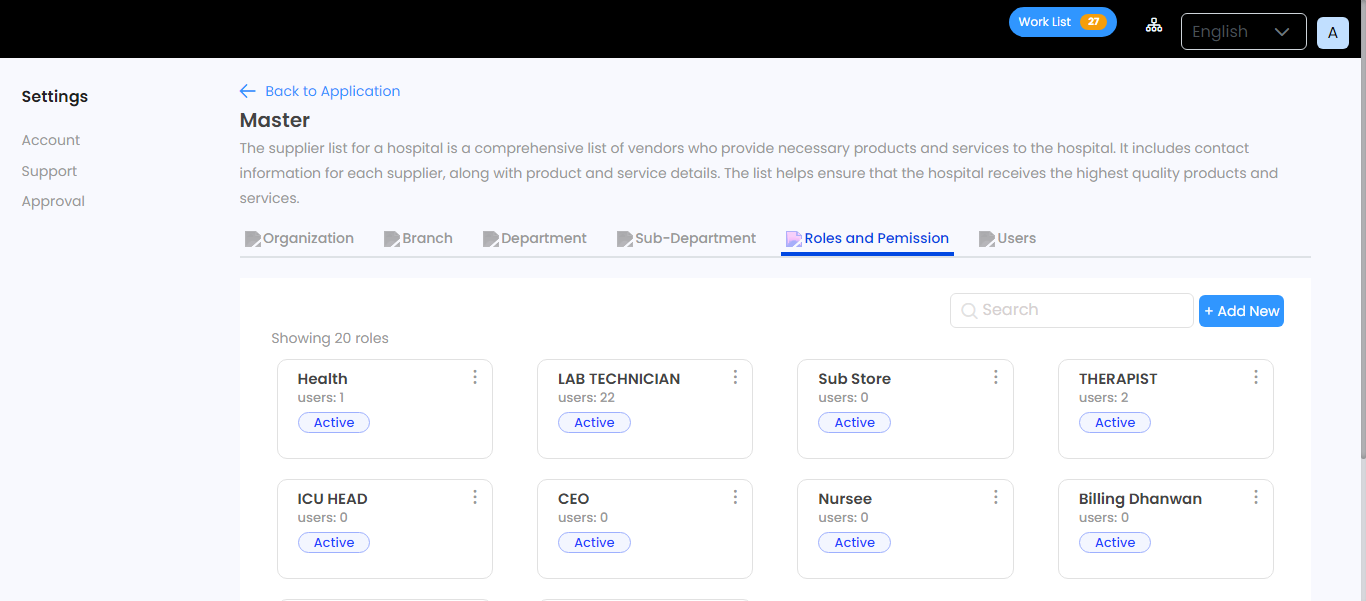
Task: Click the Work List button
Action: (1063, 22)
